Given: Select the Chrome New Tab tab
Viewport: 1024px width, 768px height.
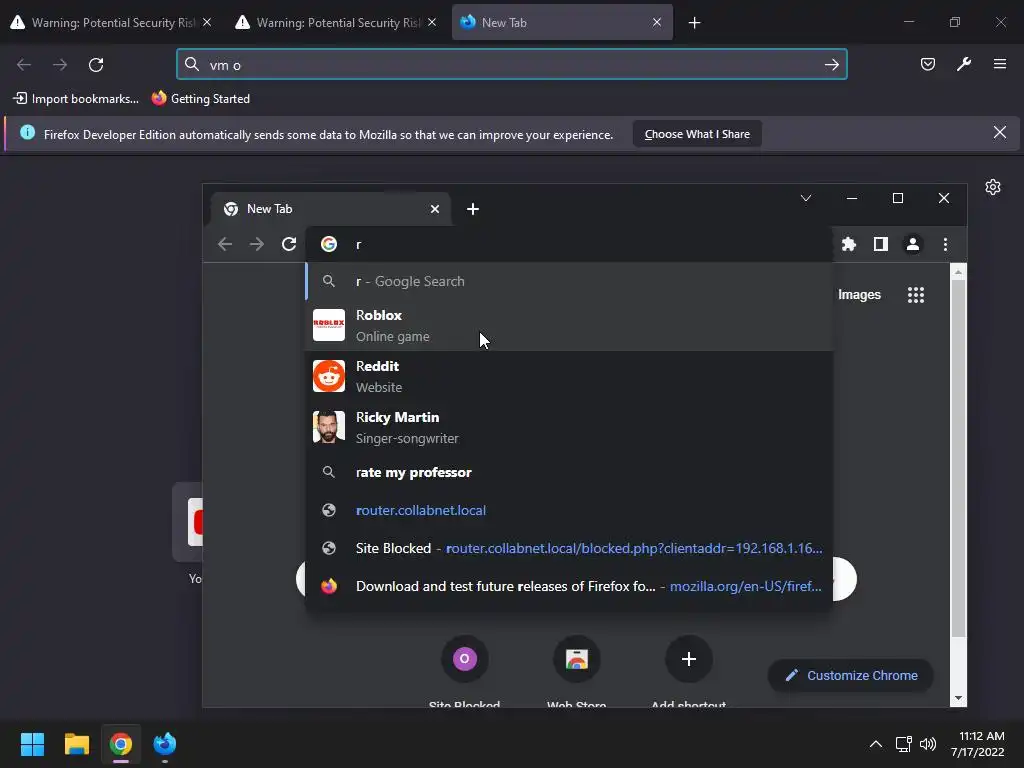Looking at the screenshot, I should tap(330, 209).
